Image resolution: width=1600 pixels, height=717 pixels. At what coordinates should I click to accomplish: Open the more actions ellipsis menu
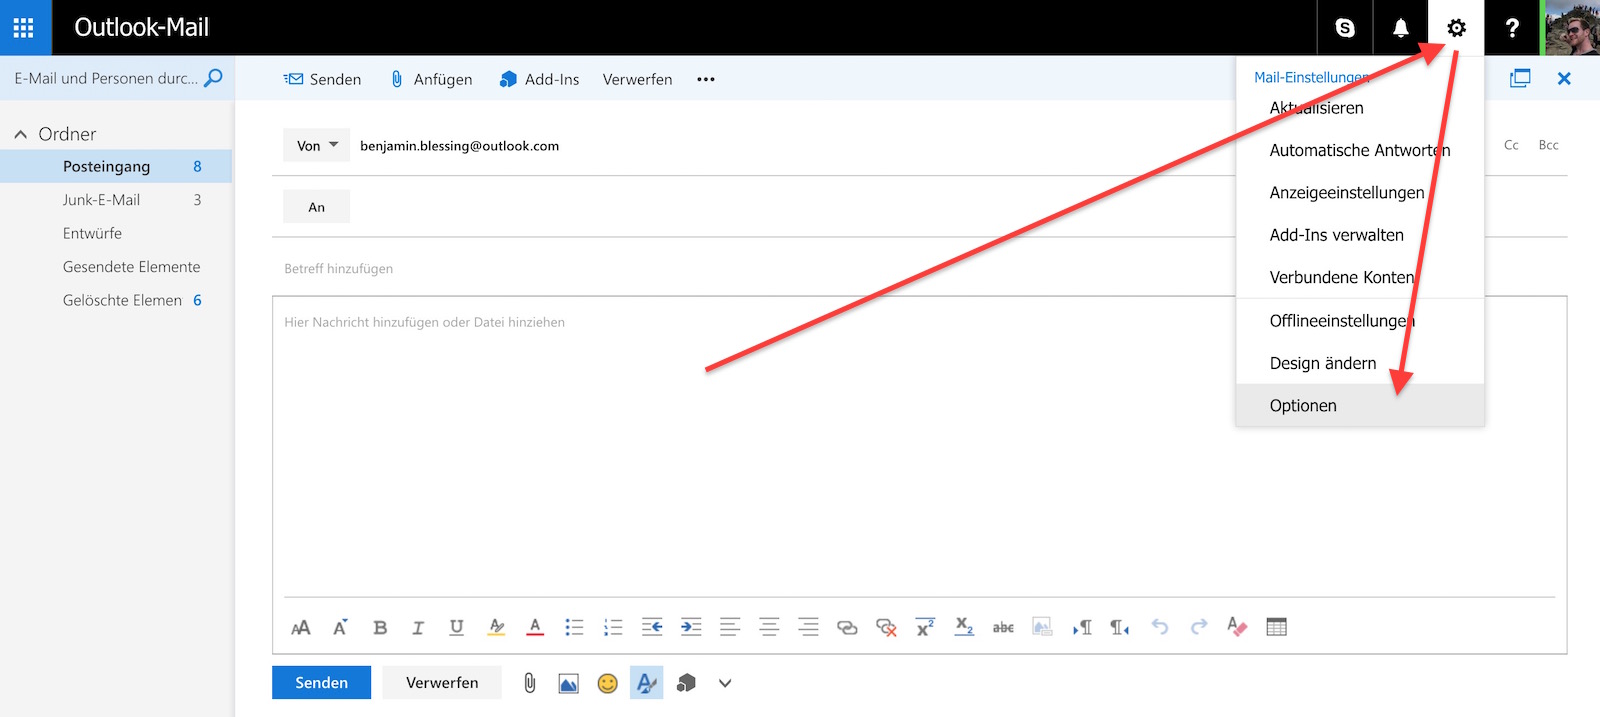click(x=706, y=79)
